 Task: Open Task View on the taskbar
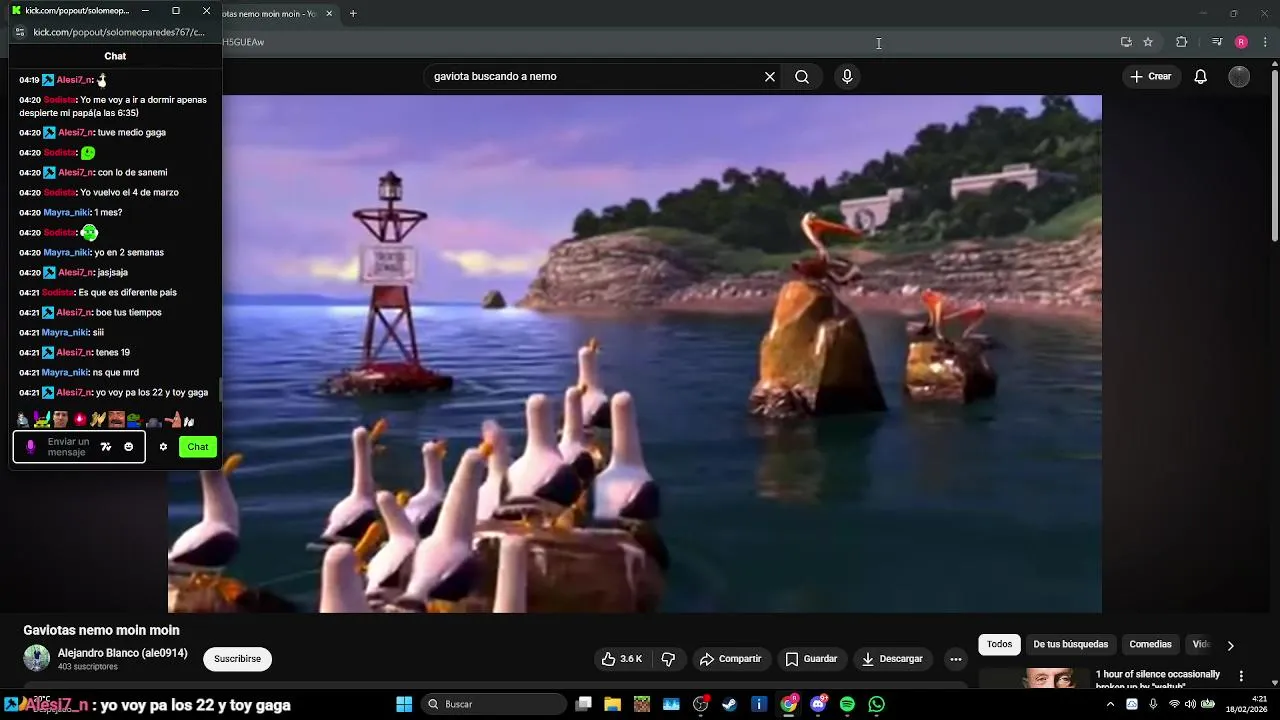coord(584,704)
